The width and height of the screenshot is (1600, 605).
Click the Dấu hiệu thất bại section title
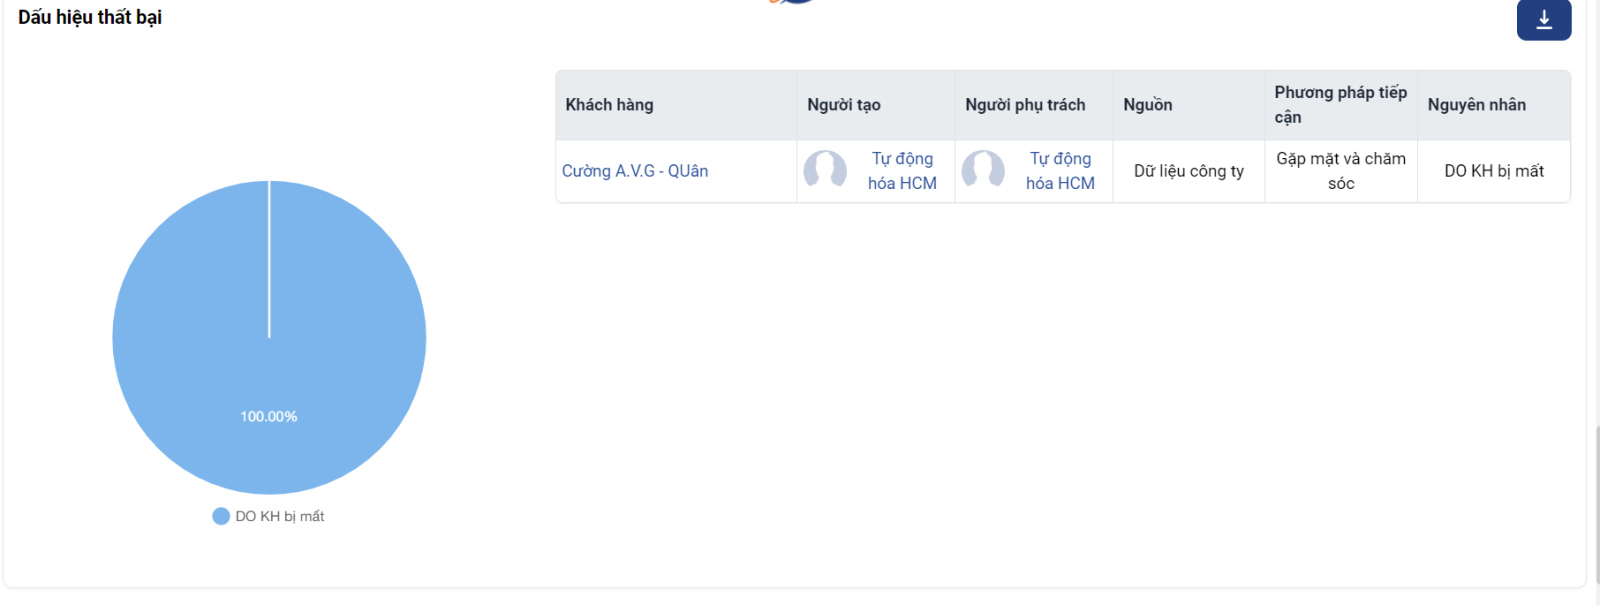[90, 17]
